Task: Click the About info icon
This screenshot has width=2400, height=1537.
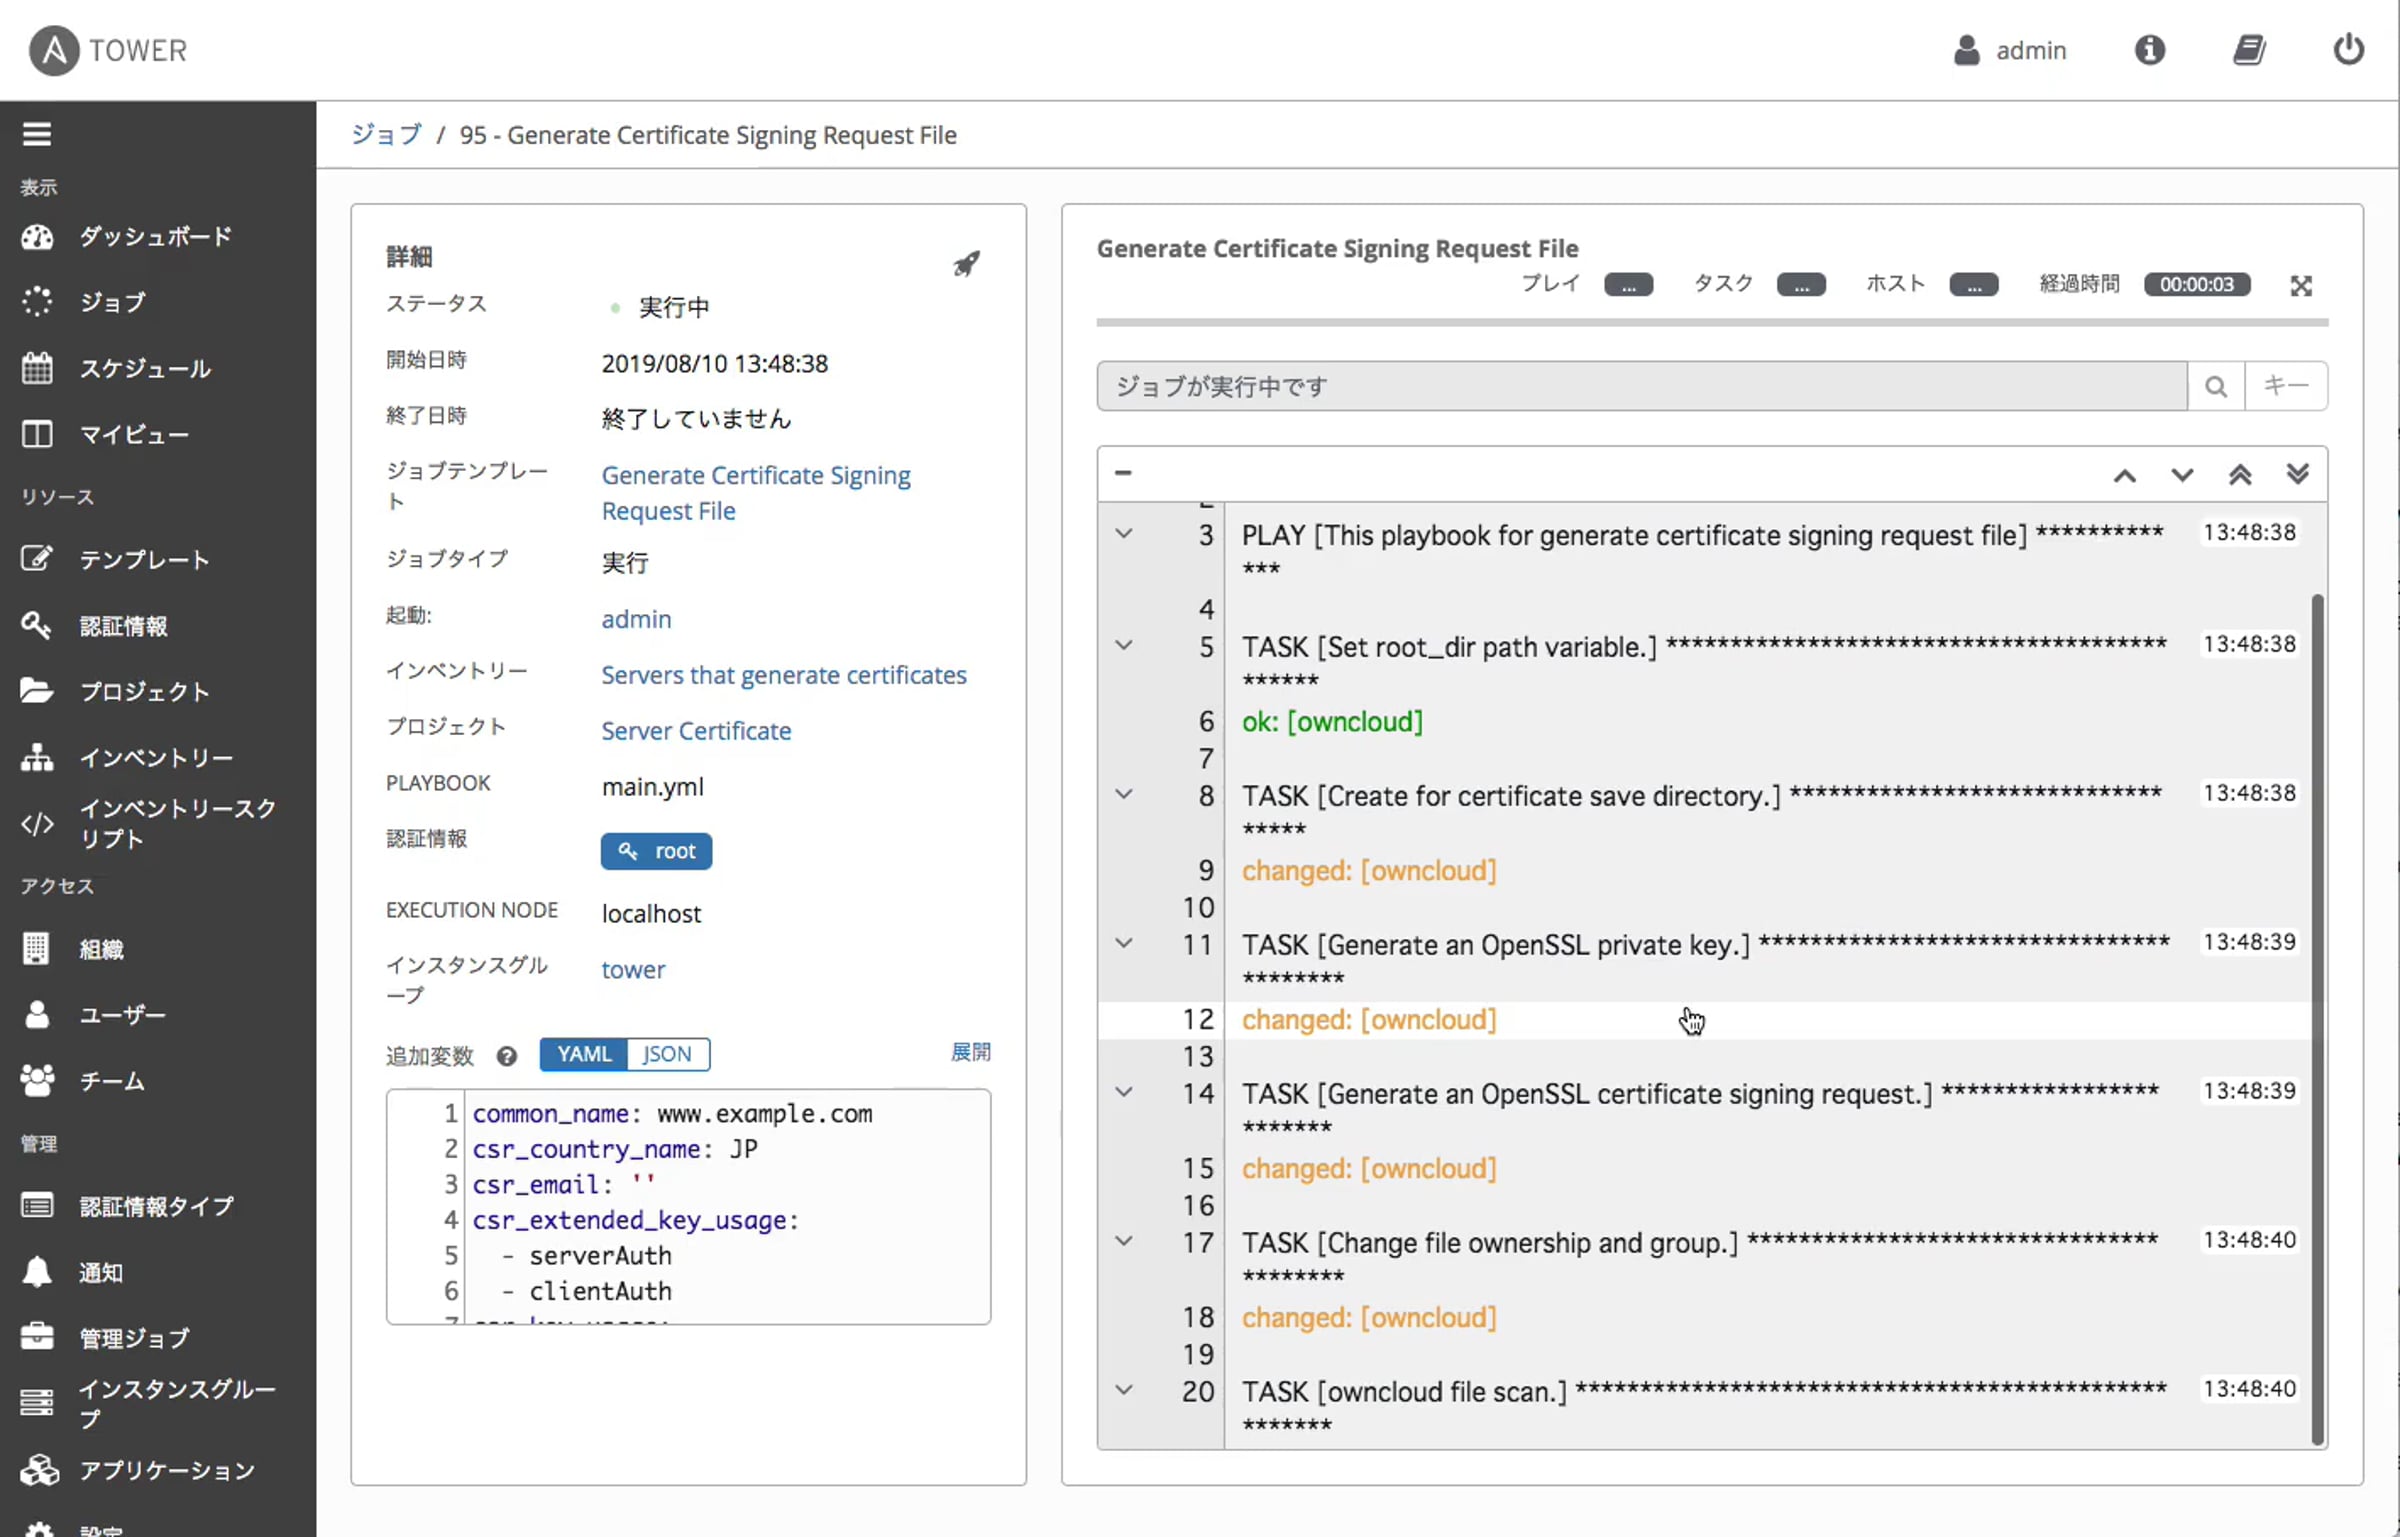Action: (2149, 49)
